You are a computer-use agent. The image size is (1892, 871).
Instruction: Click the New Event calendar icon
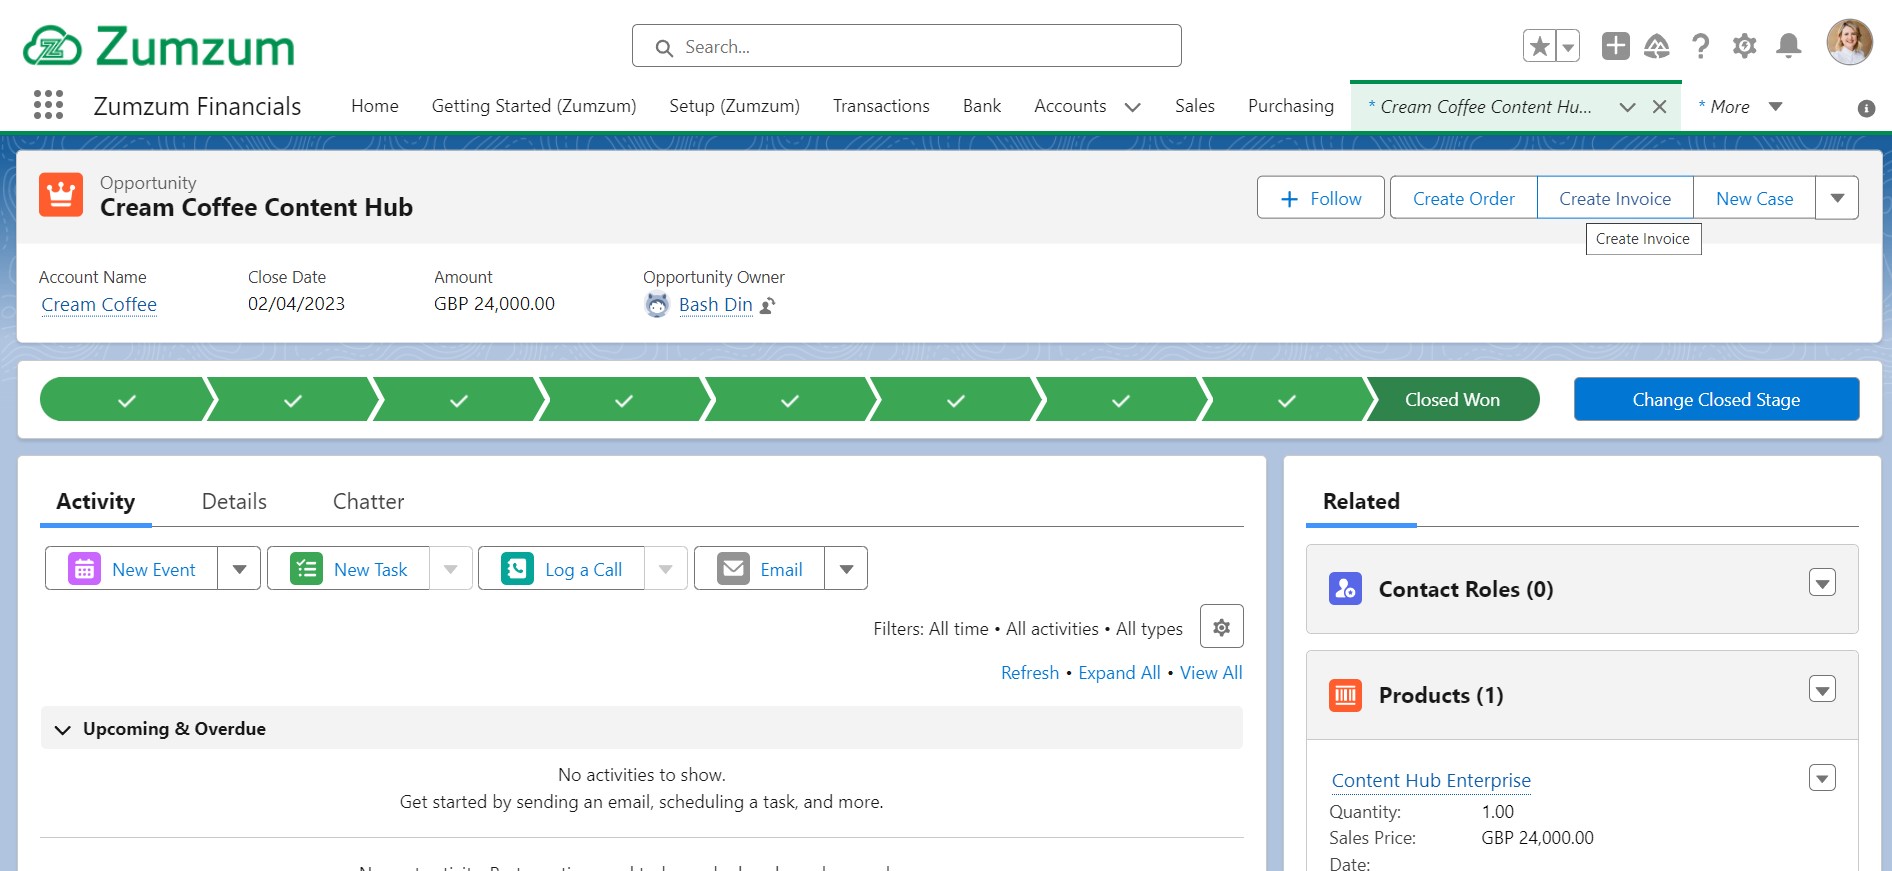coord(84,568)
